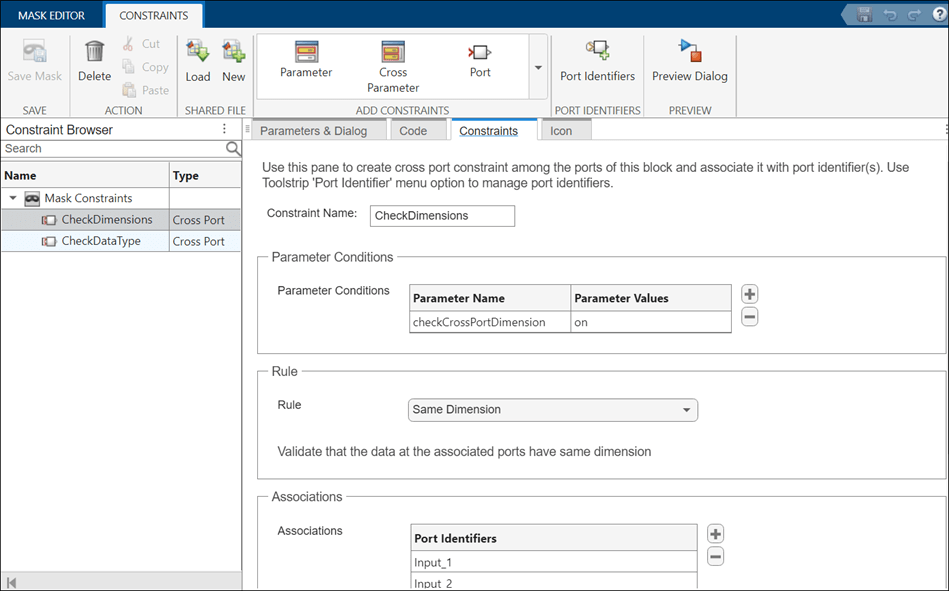
Task: Select the CheckDataType constraint
Action: (101, 241)
